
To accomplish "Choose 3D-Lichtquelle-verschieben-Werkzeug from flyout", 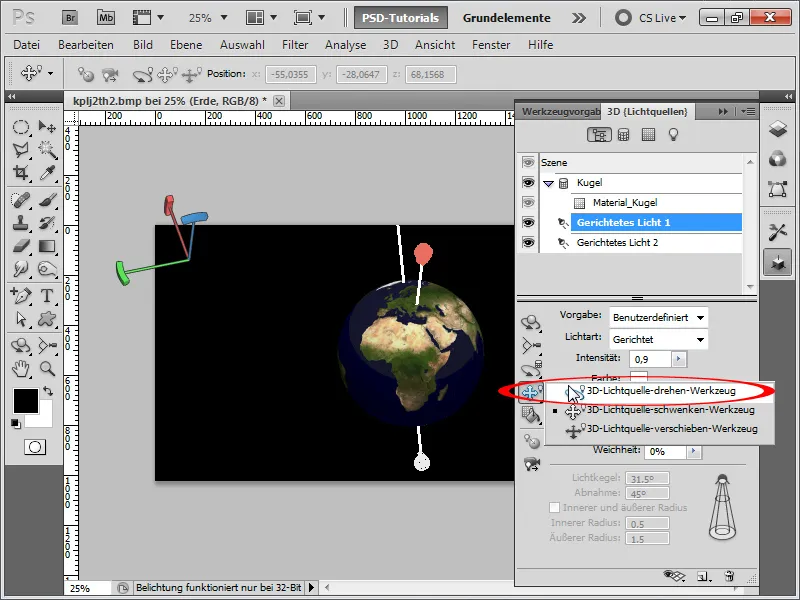I will tap(660, 429).
